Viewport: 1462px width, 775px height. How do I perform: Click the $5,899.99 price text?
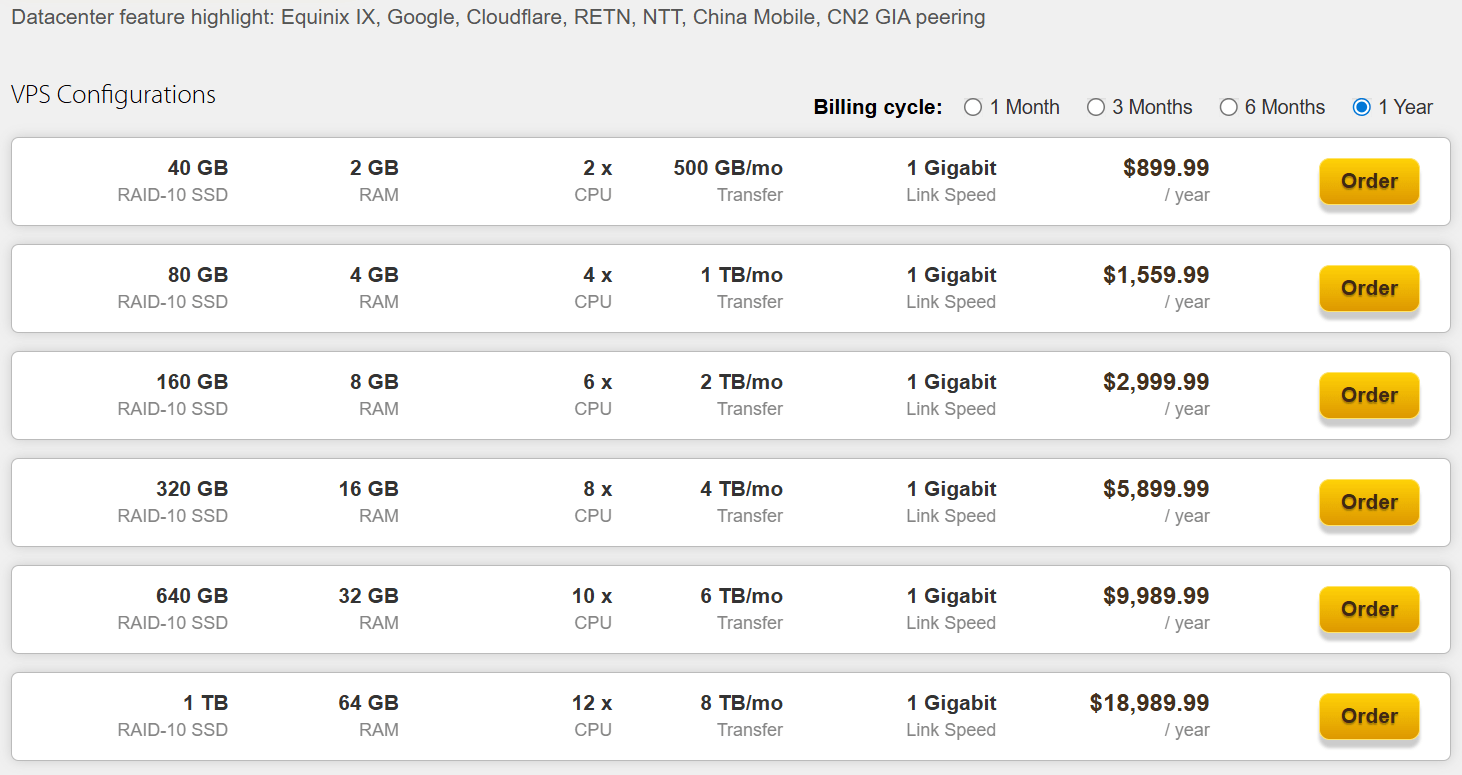pyautogui.click(x=1156, y=489)
